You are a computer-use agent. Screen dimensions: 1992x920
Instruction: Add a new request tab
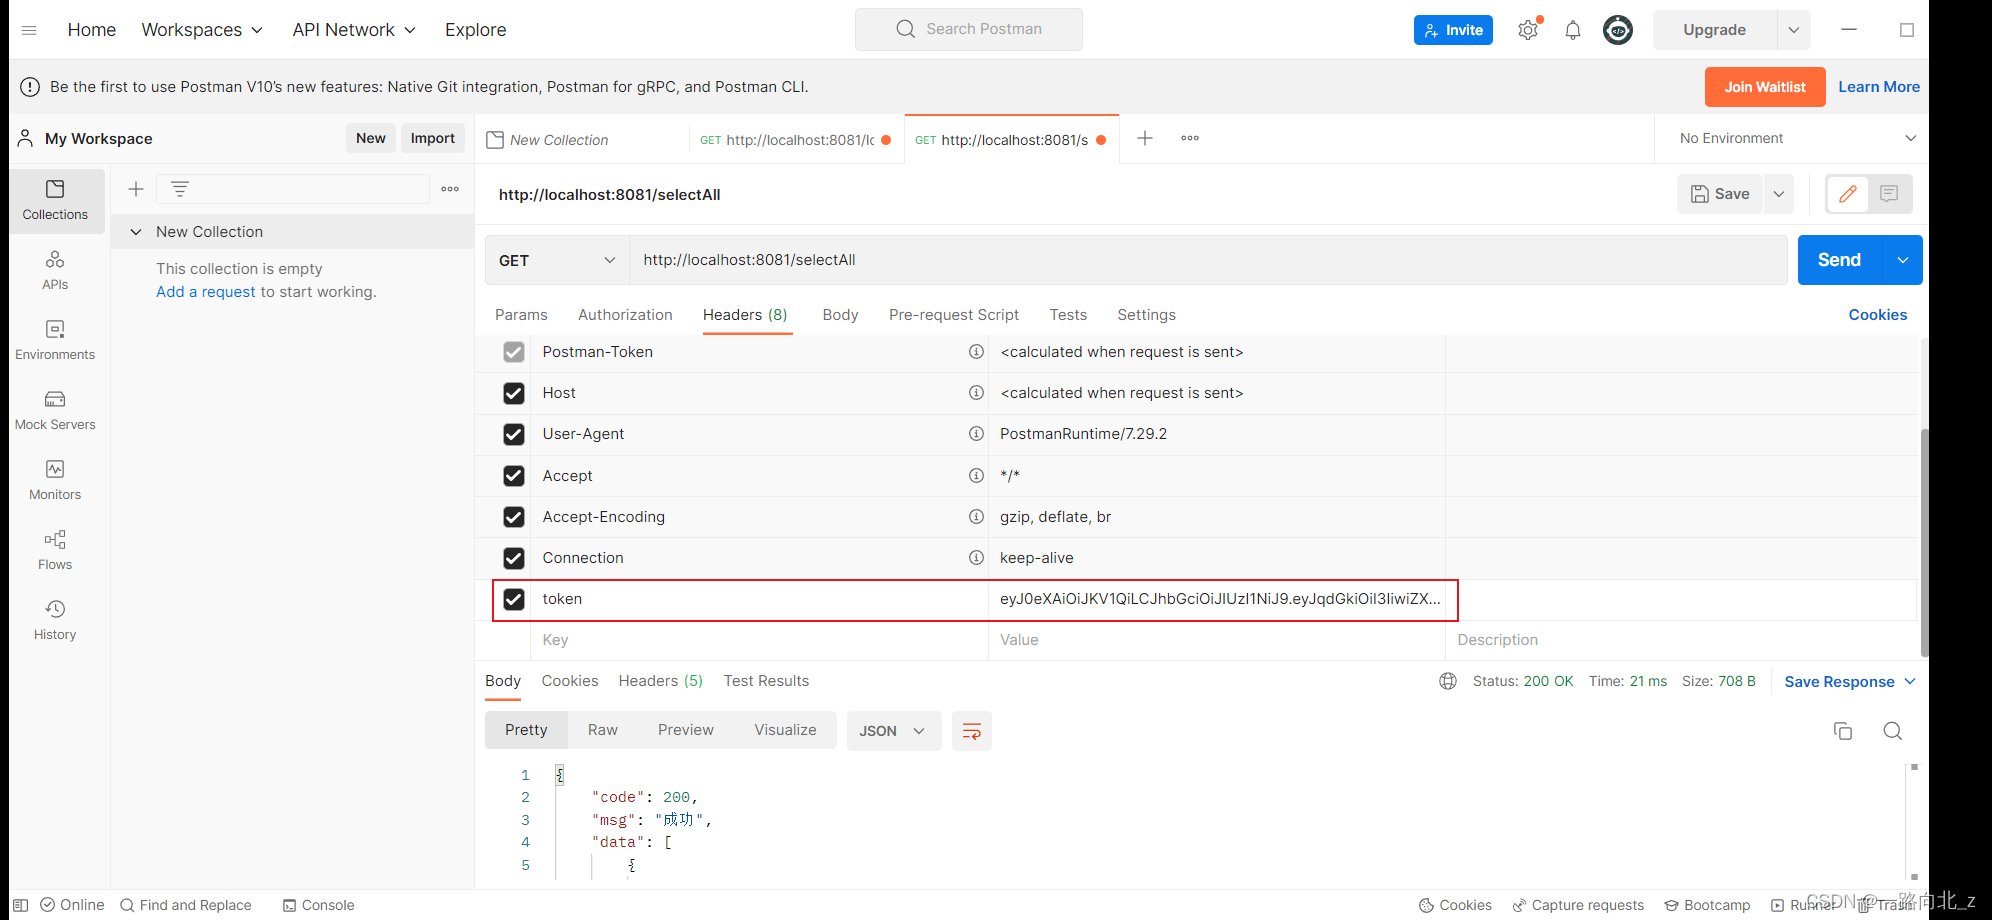coord(1145,138)
